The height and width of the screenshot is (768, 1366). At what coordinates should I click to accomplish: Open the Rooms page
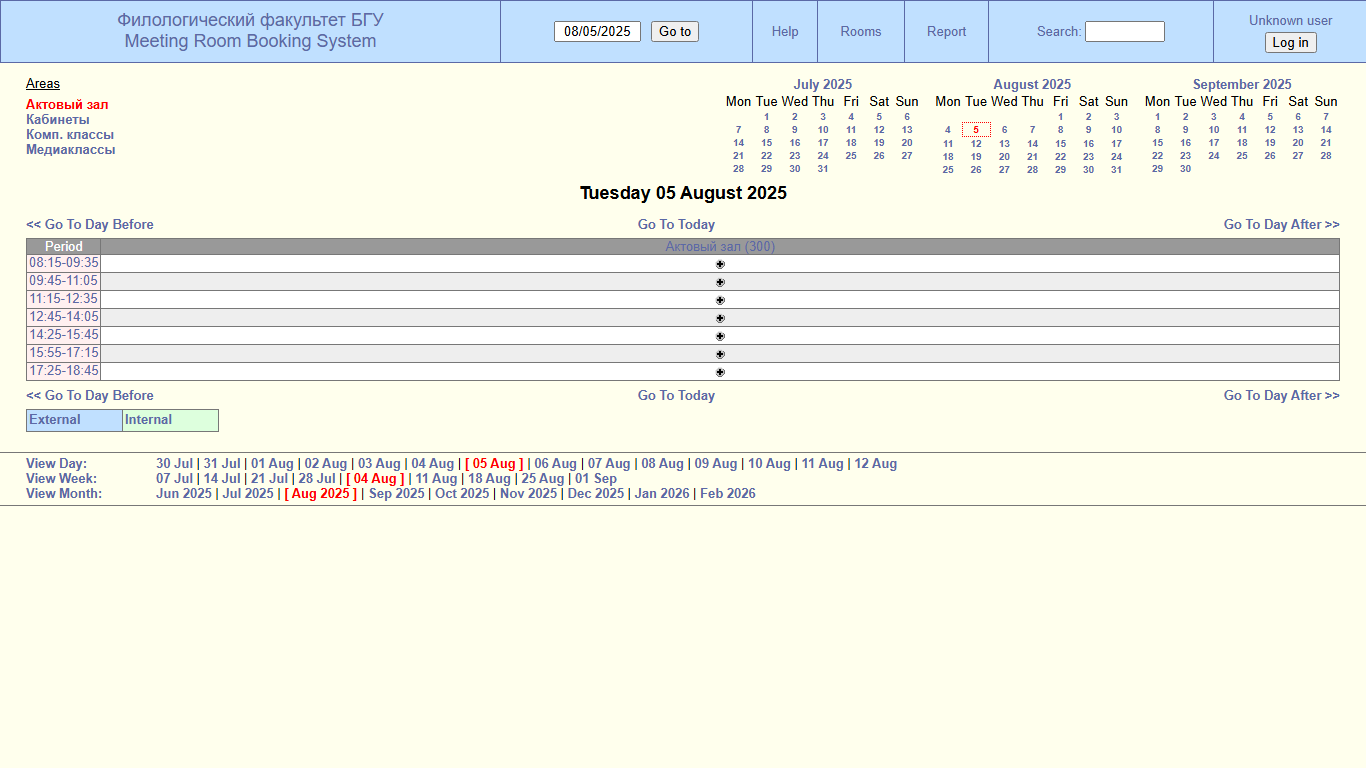[861, 32]
